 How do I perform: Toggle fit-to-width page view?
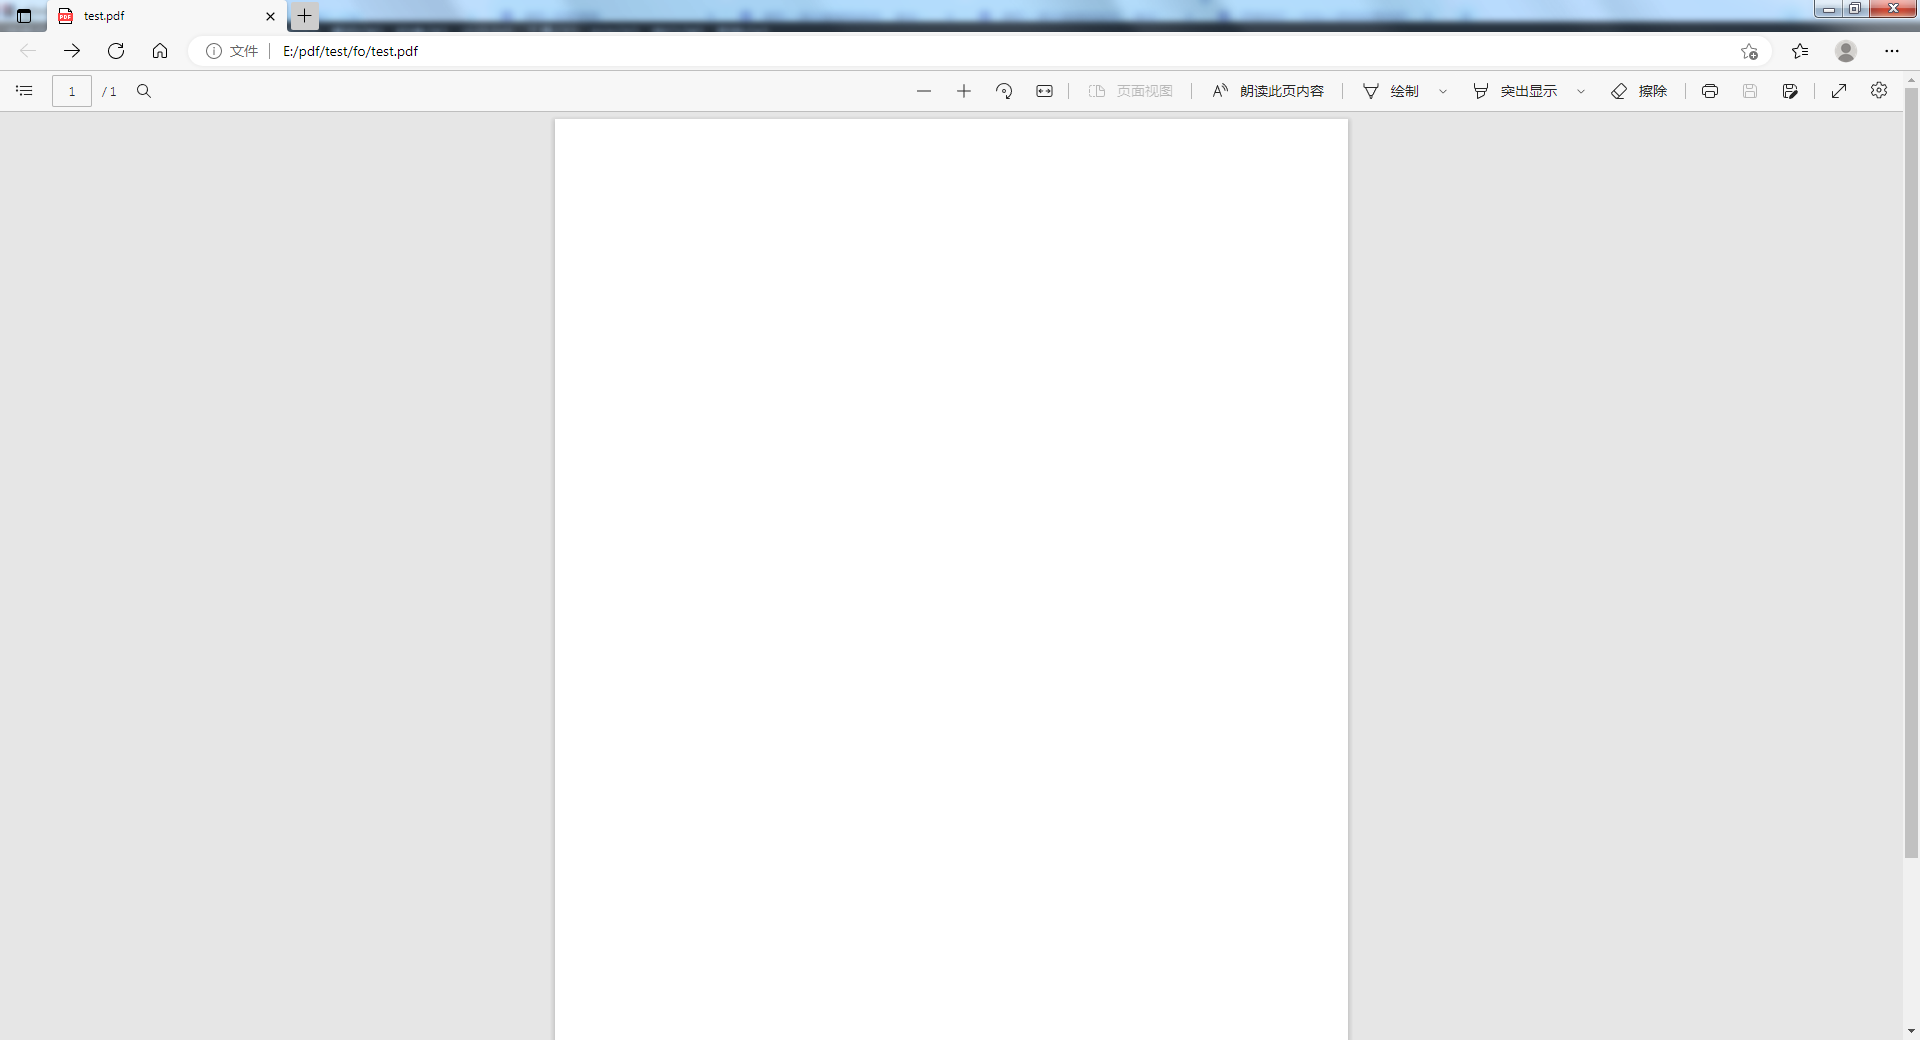pyautogui.click(x=1044, y=91)
